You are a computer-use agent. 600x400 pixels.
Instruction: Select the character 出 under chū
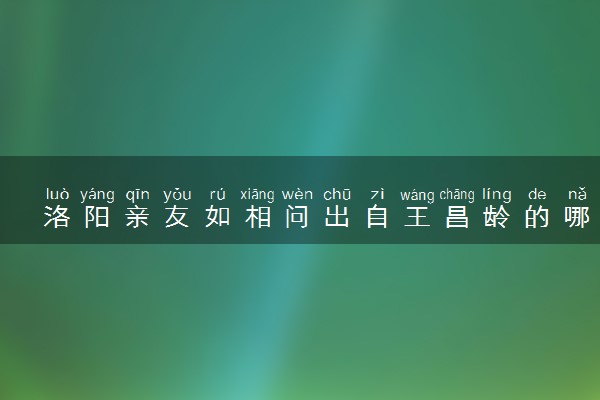point(337,217)
